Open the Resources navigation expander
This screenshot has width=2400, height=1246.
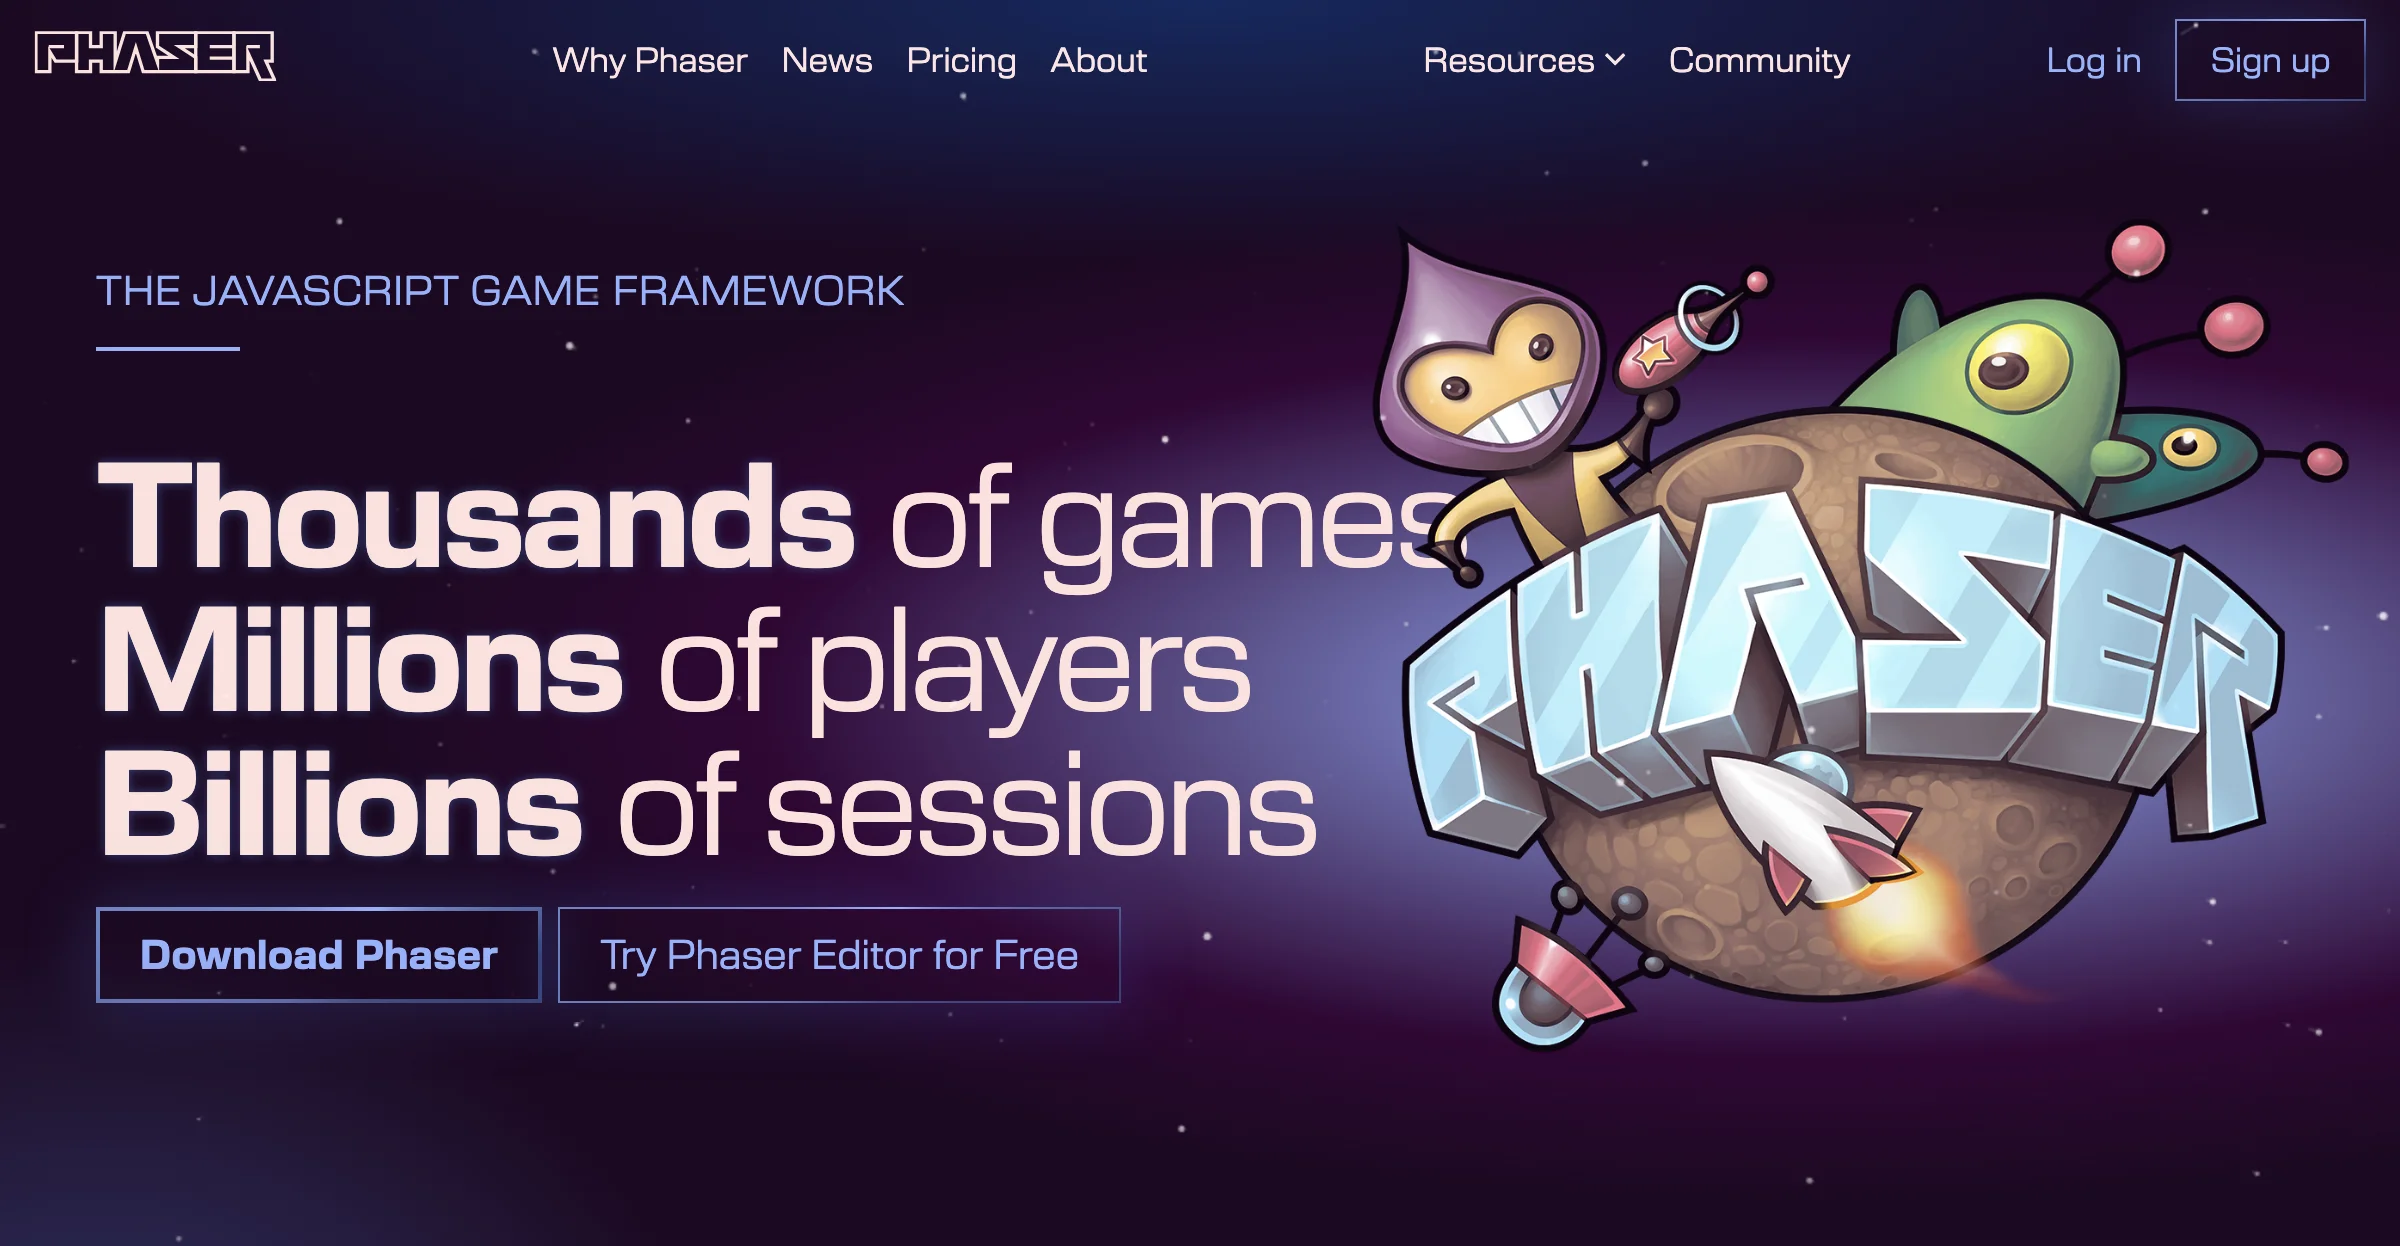(x=1521, y=60)
